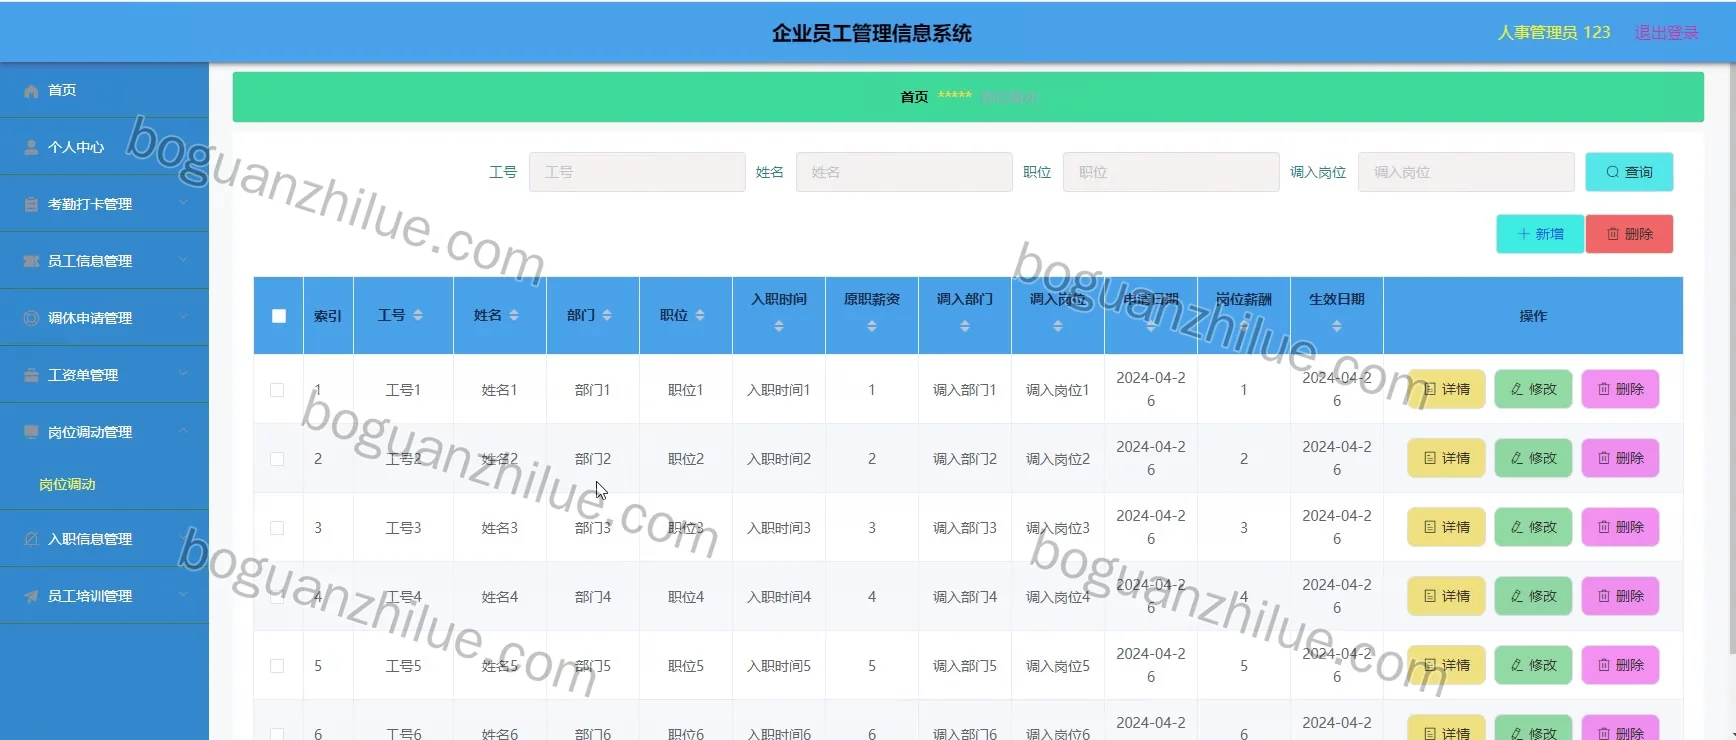Click the 姓名1 table cell
The image size is (1736, 740).
(500, 390)
